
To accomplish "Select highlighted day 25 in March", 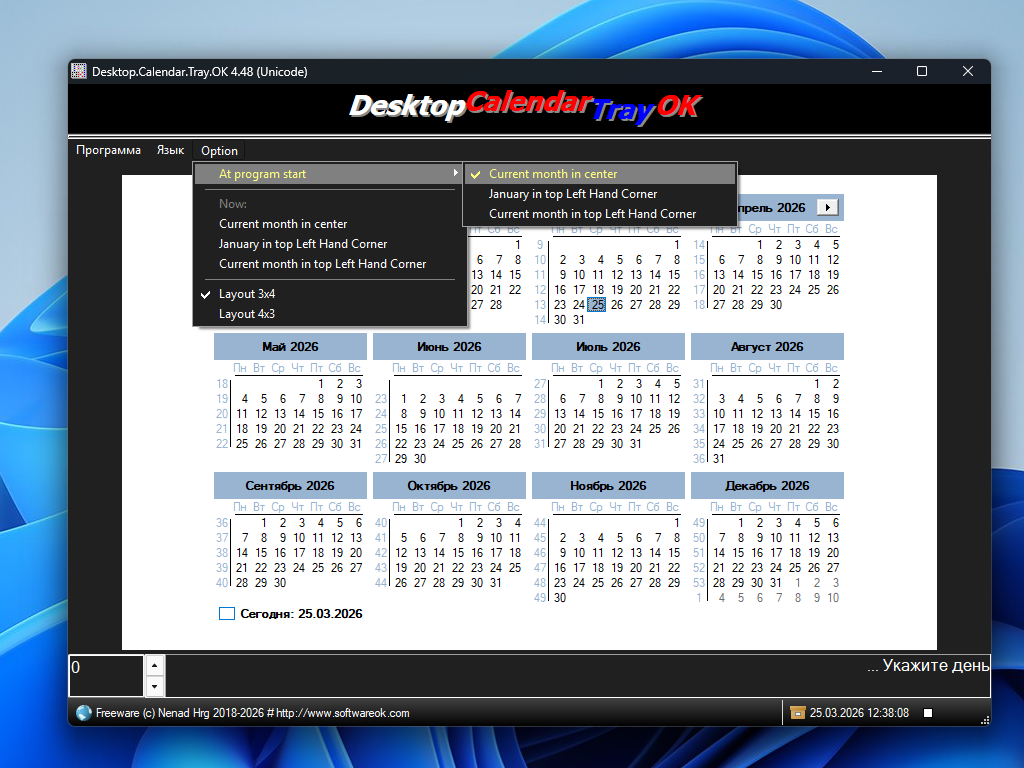I will tap(597, 305).
